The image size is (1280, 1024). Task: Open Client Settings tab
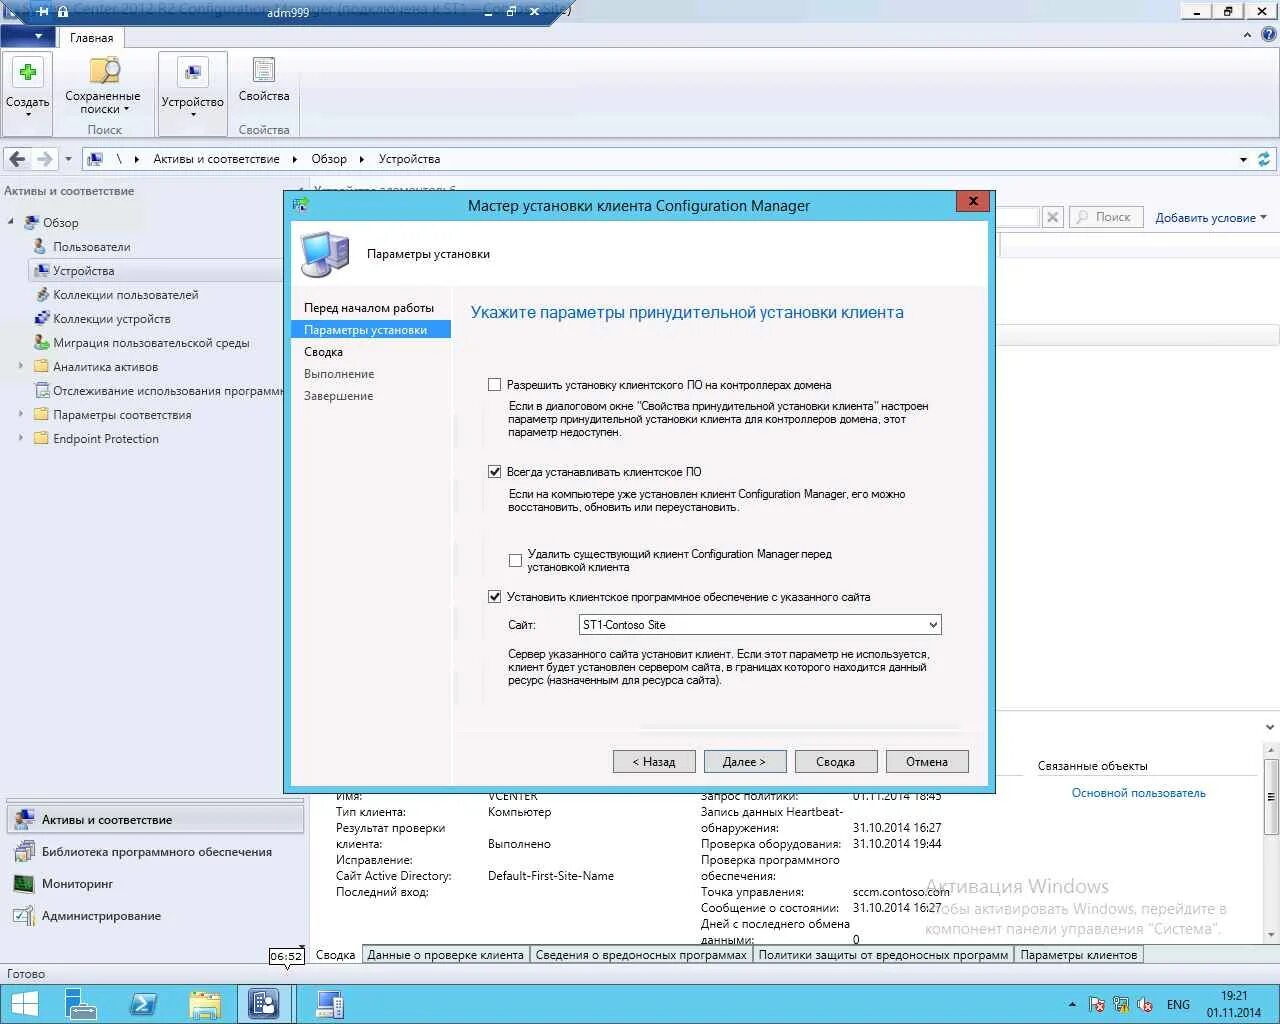pyautogui.click(x=1079, y=955)
